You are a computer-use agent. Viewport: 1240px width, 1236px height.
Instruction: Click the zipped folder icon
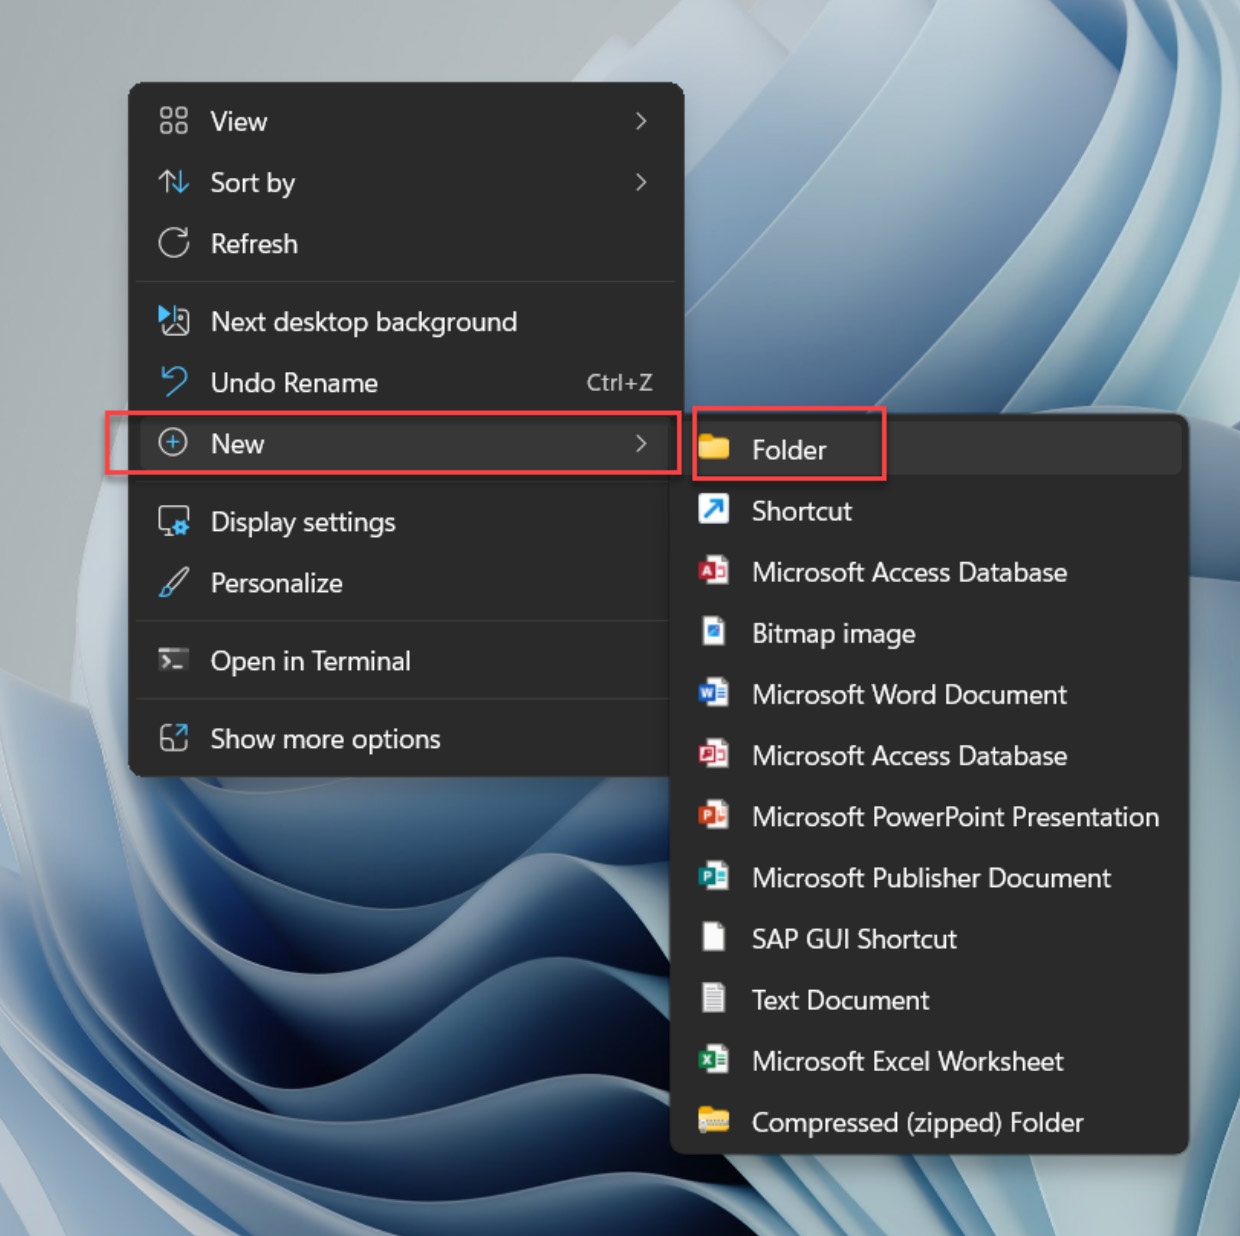tap(713, 1121)
